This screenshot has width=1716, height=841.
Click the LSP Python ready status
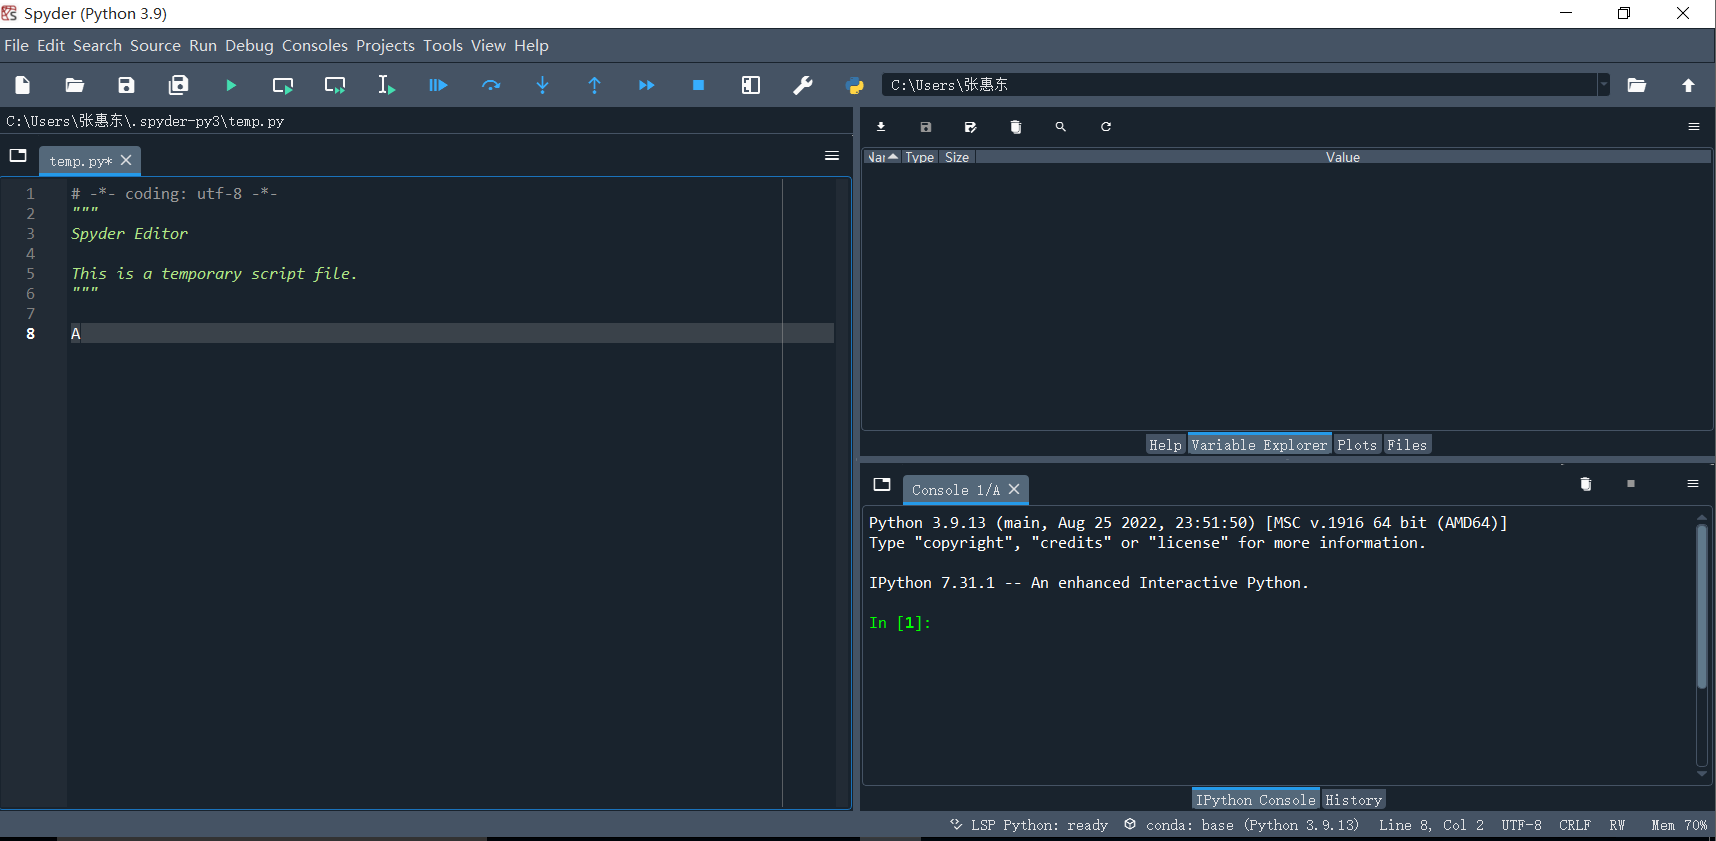(1029, 825)
